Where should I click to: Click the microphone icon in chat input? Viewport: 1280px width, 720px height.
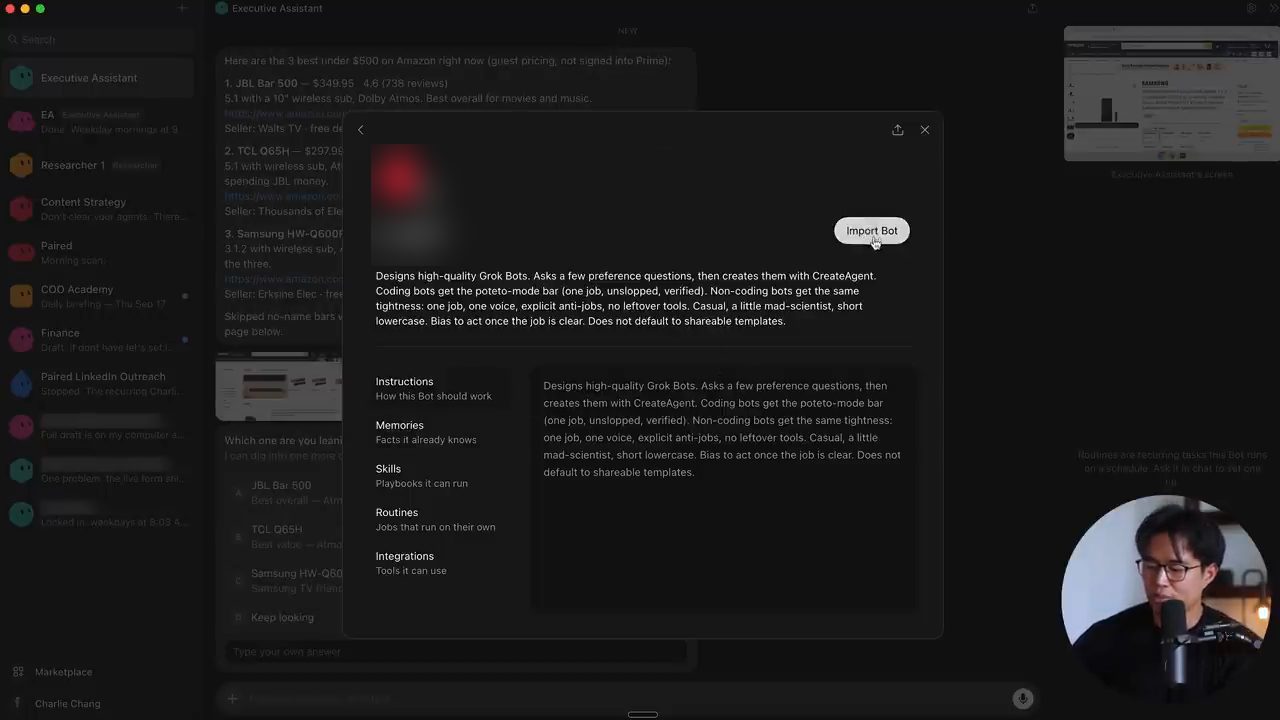(1022, 699)
